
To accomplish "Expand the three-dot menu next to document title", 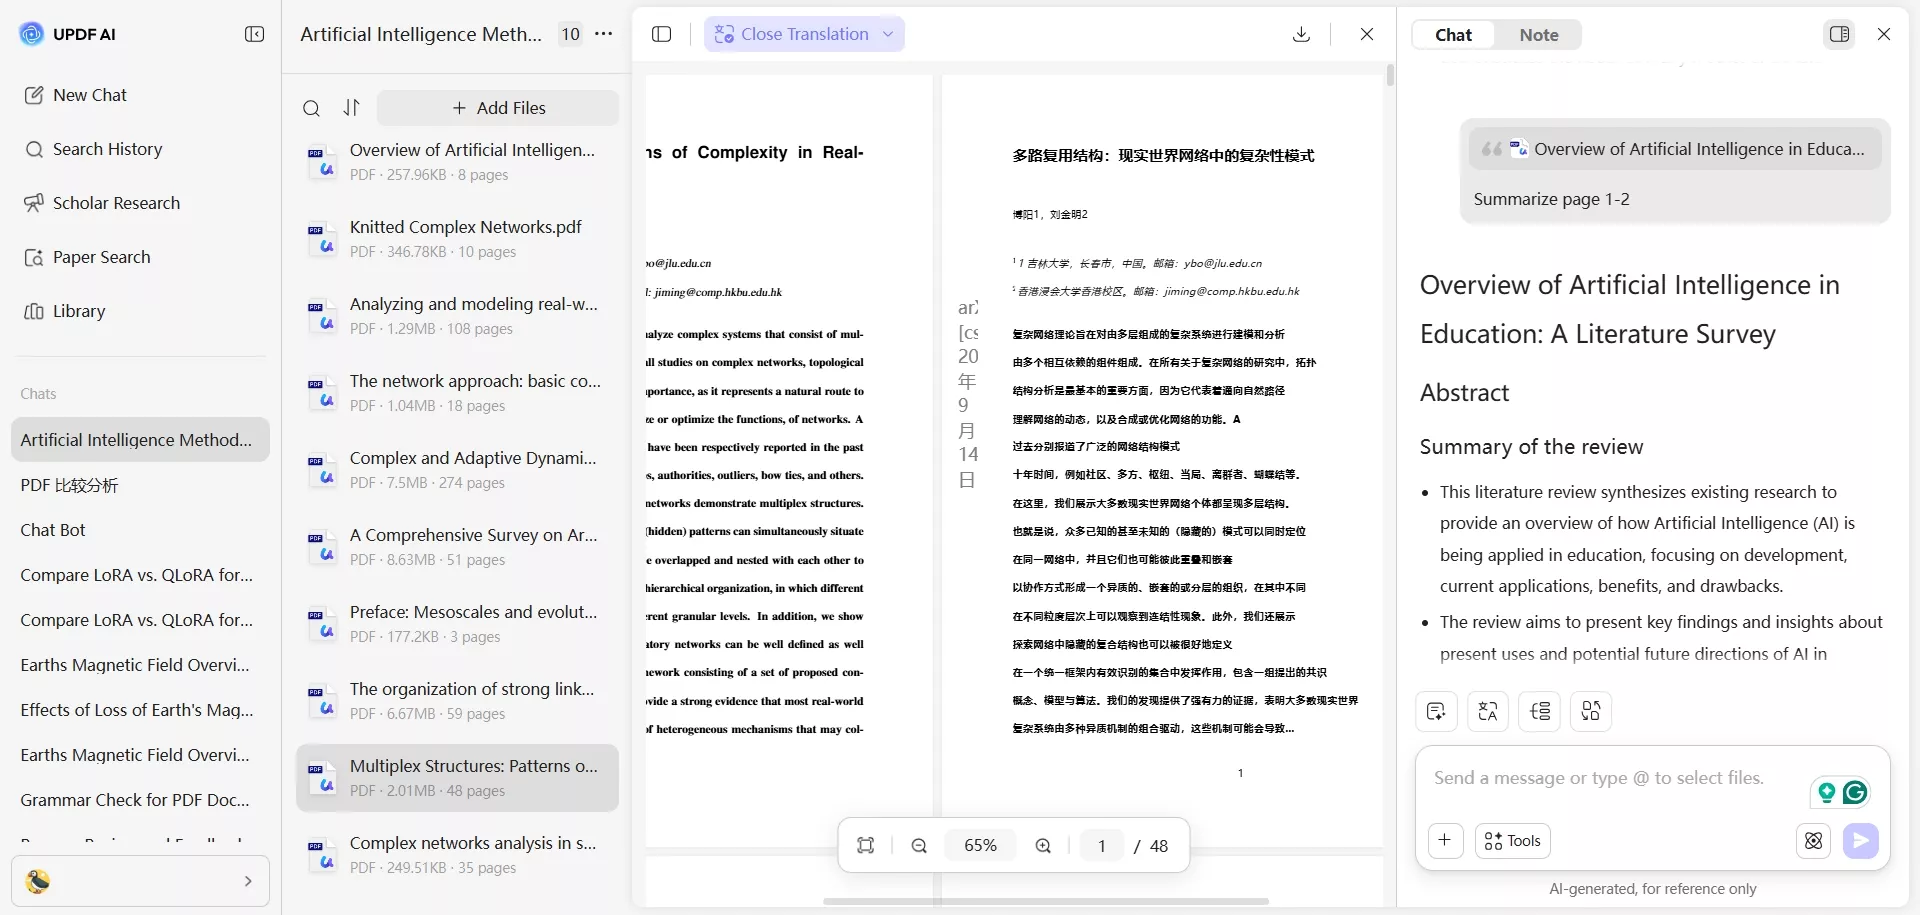I will (x=603, y=33).
